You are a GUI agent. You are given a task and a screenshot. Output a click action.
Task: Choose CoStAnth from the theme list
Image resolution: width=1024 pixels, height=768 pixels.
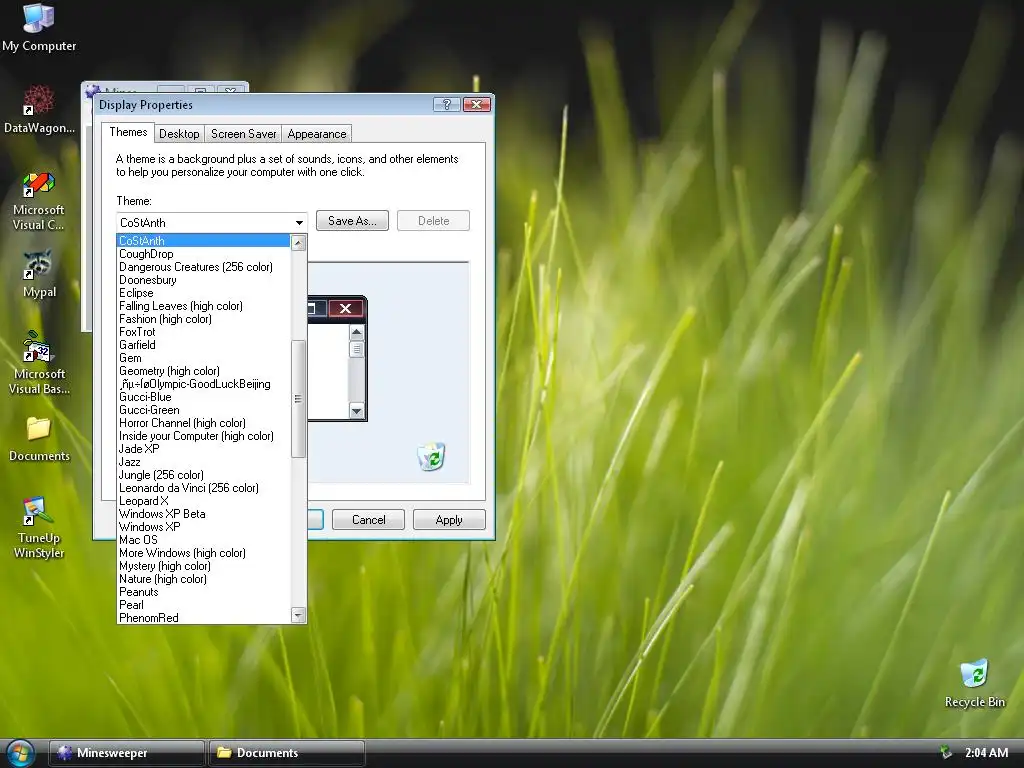tap(203, 241)
